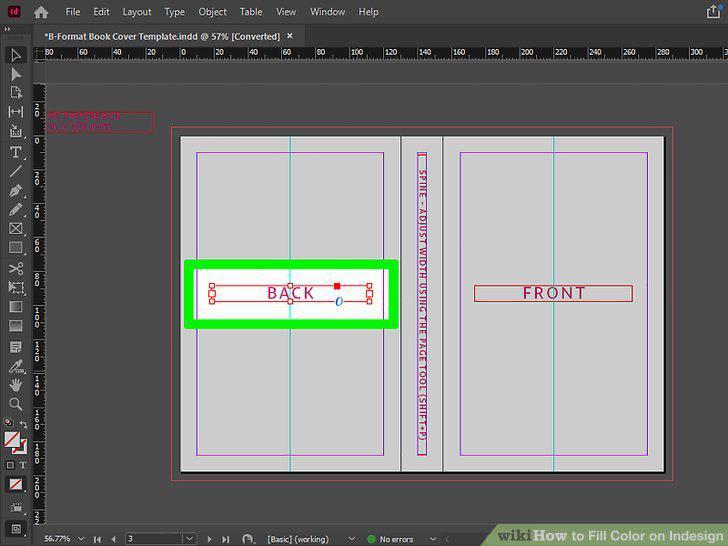Go to the Home screen

tap(41, 12)
